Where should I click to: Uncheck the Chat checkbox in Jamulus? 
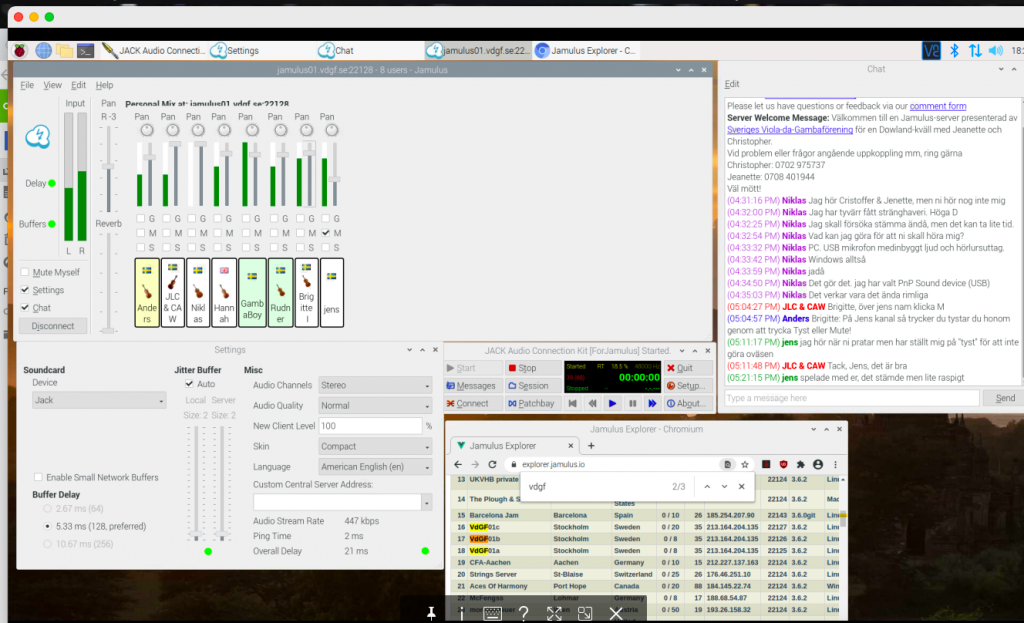click(x=25, y=308)
